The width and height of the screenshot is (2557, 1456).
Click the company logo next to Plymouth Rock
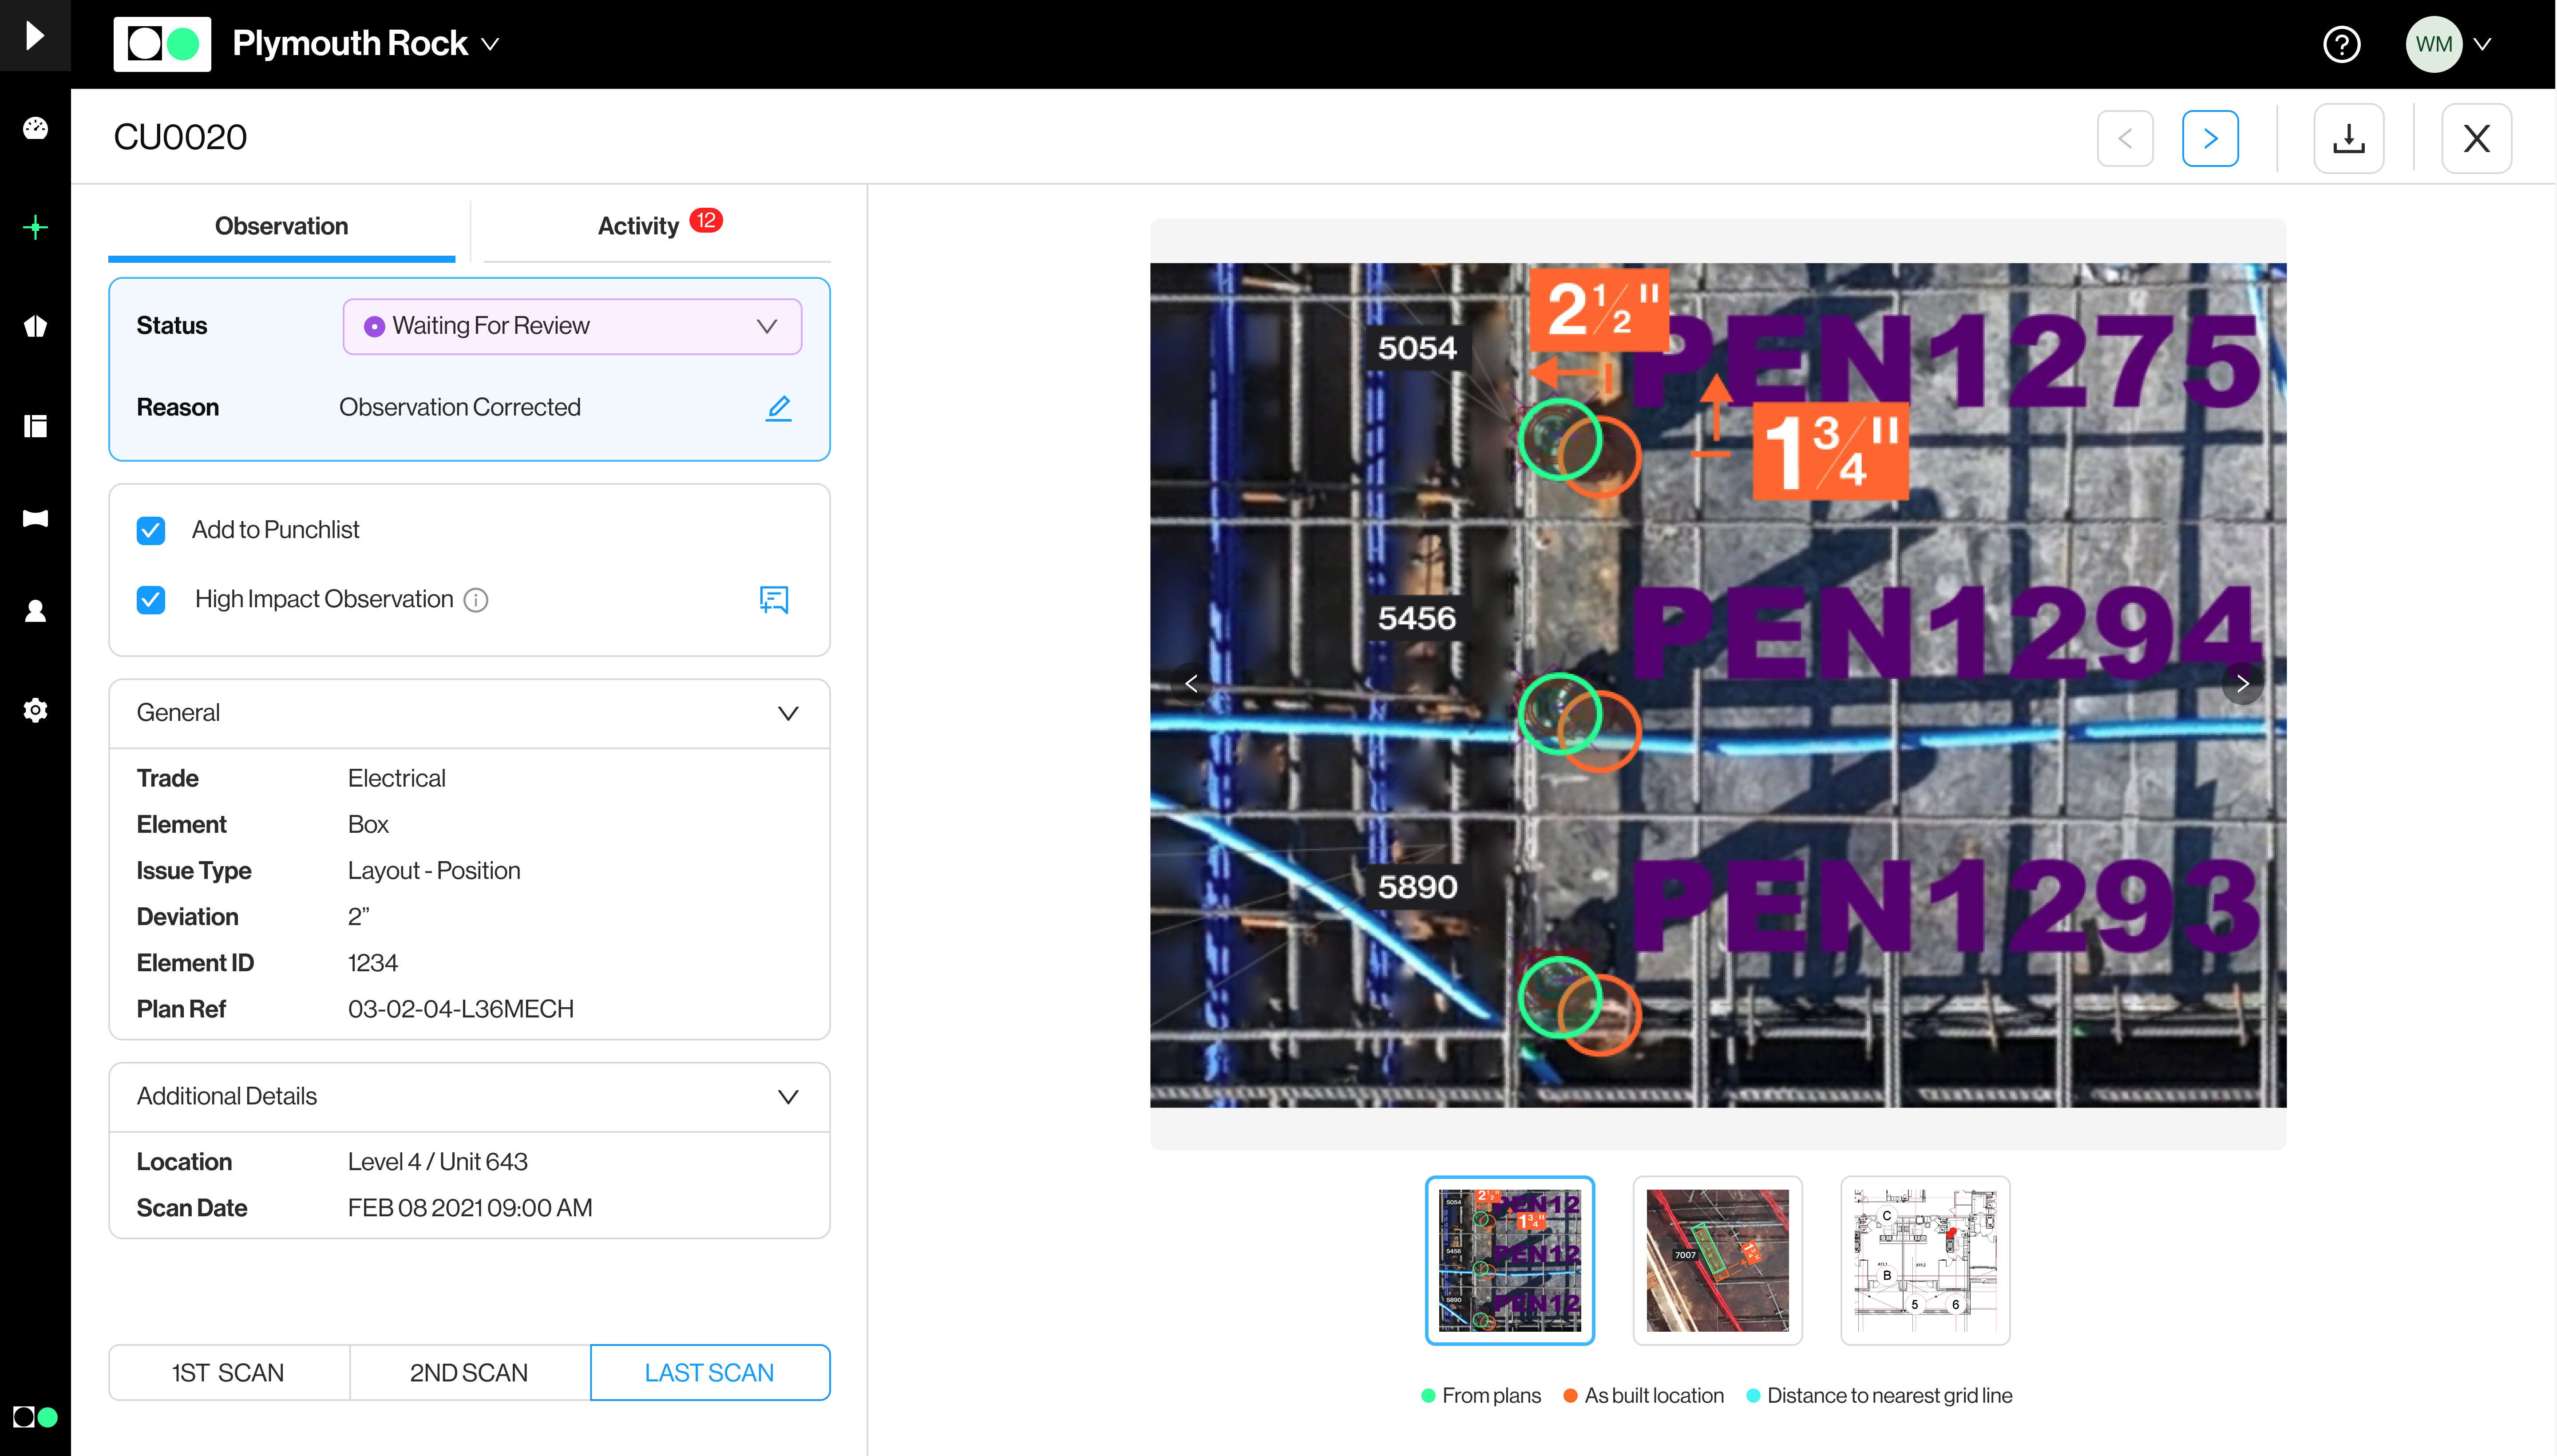click(162, 44)
